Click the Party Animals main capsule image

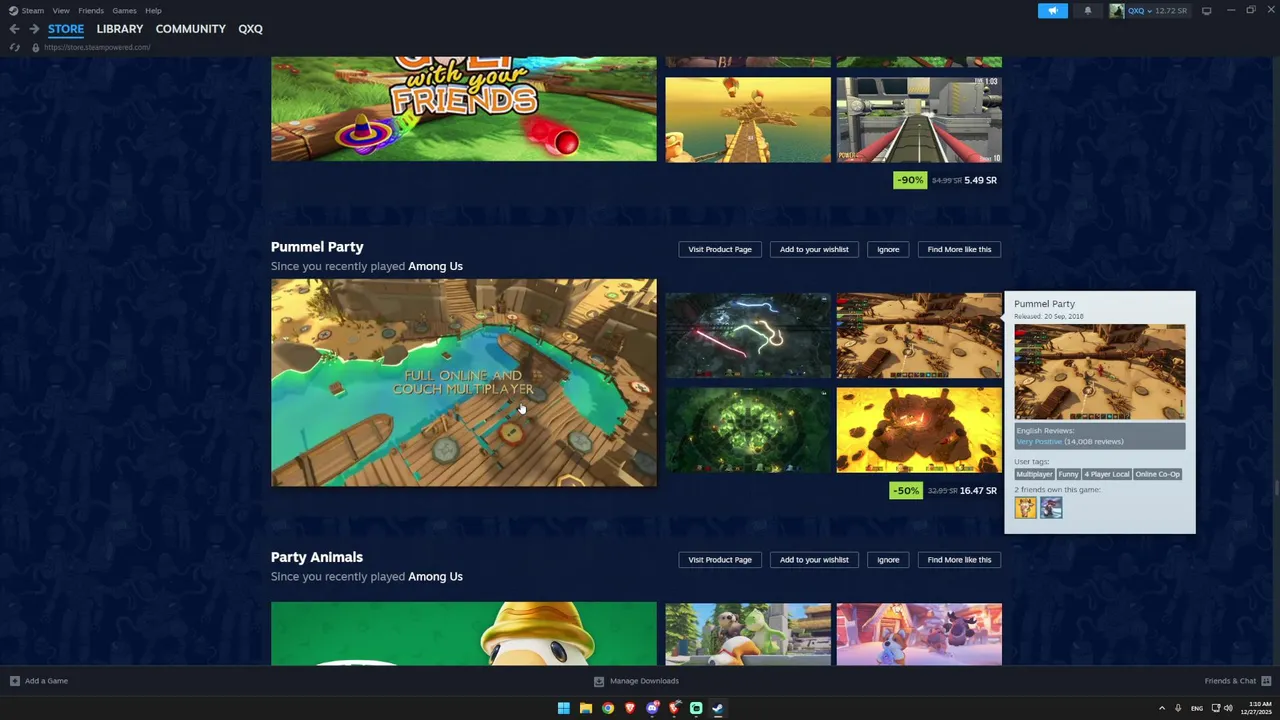click(x=464, y=634)
